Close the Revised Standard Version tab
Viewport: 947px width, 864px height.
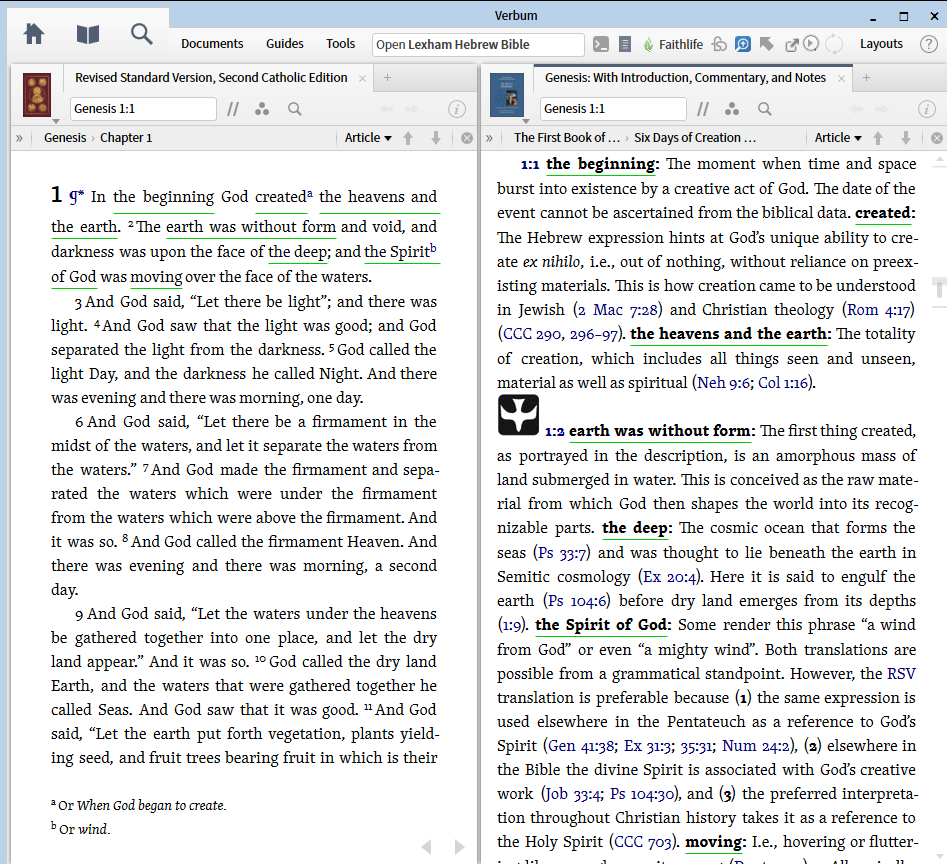click(362, 78)
